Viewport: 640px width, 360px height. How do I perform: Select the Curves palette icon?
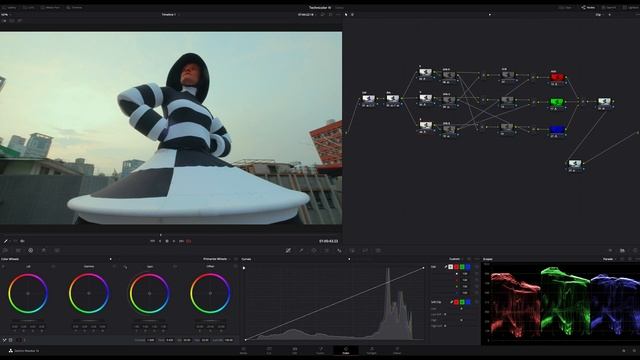(288, 250)
